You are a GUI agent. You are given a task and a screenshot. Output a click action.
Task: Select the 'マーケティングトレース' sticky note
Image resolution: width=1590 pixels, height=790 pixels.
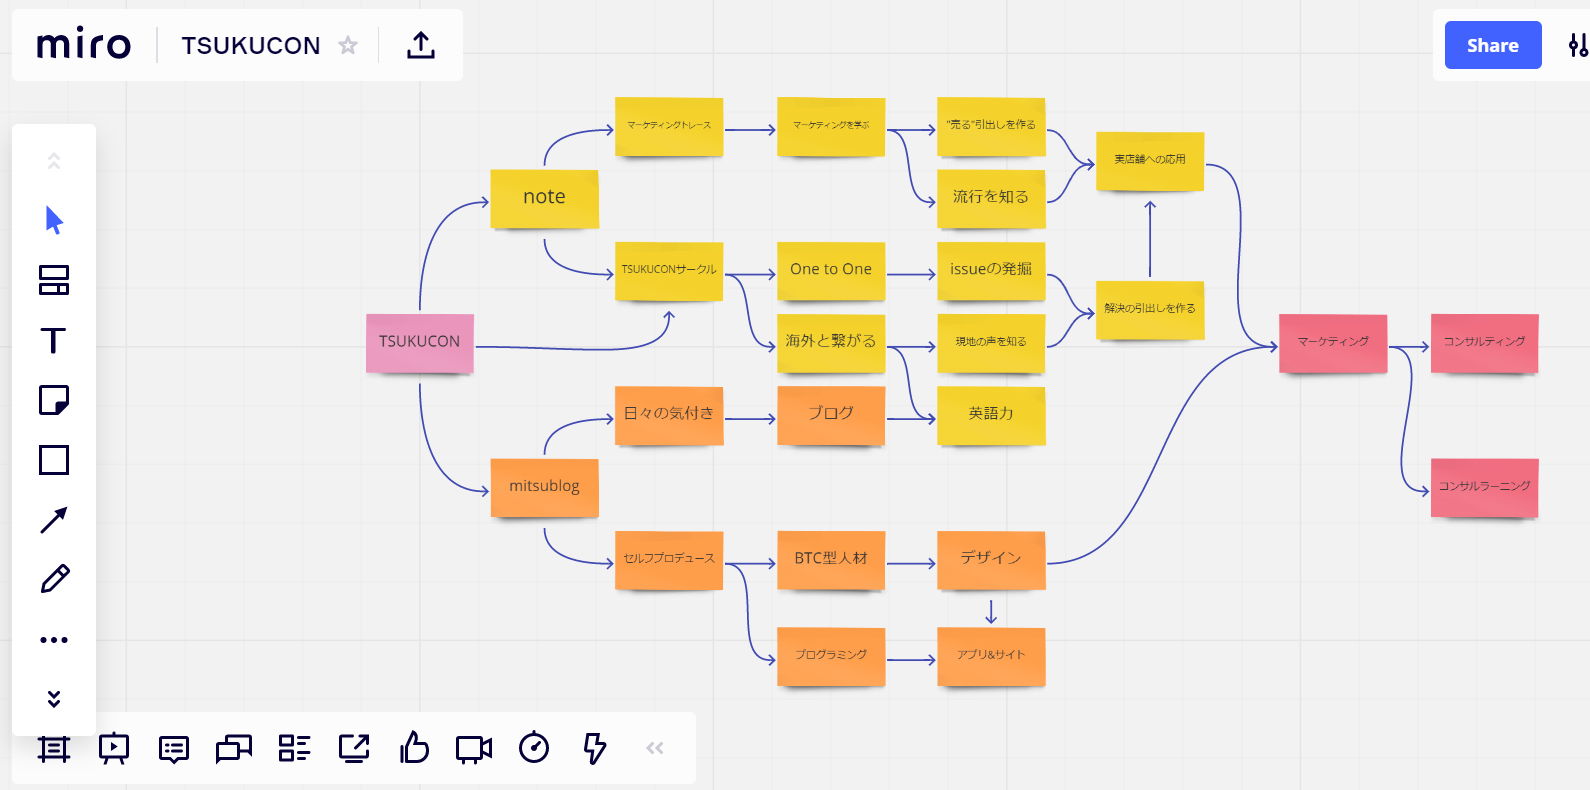click(x=669, y=126)
